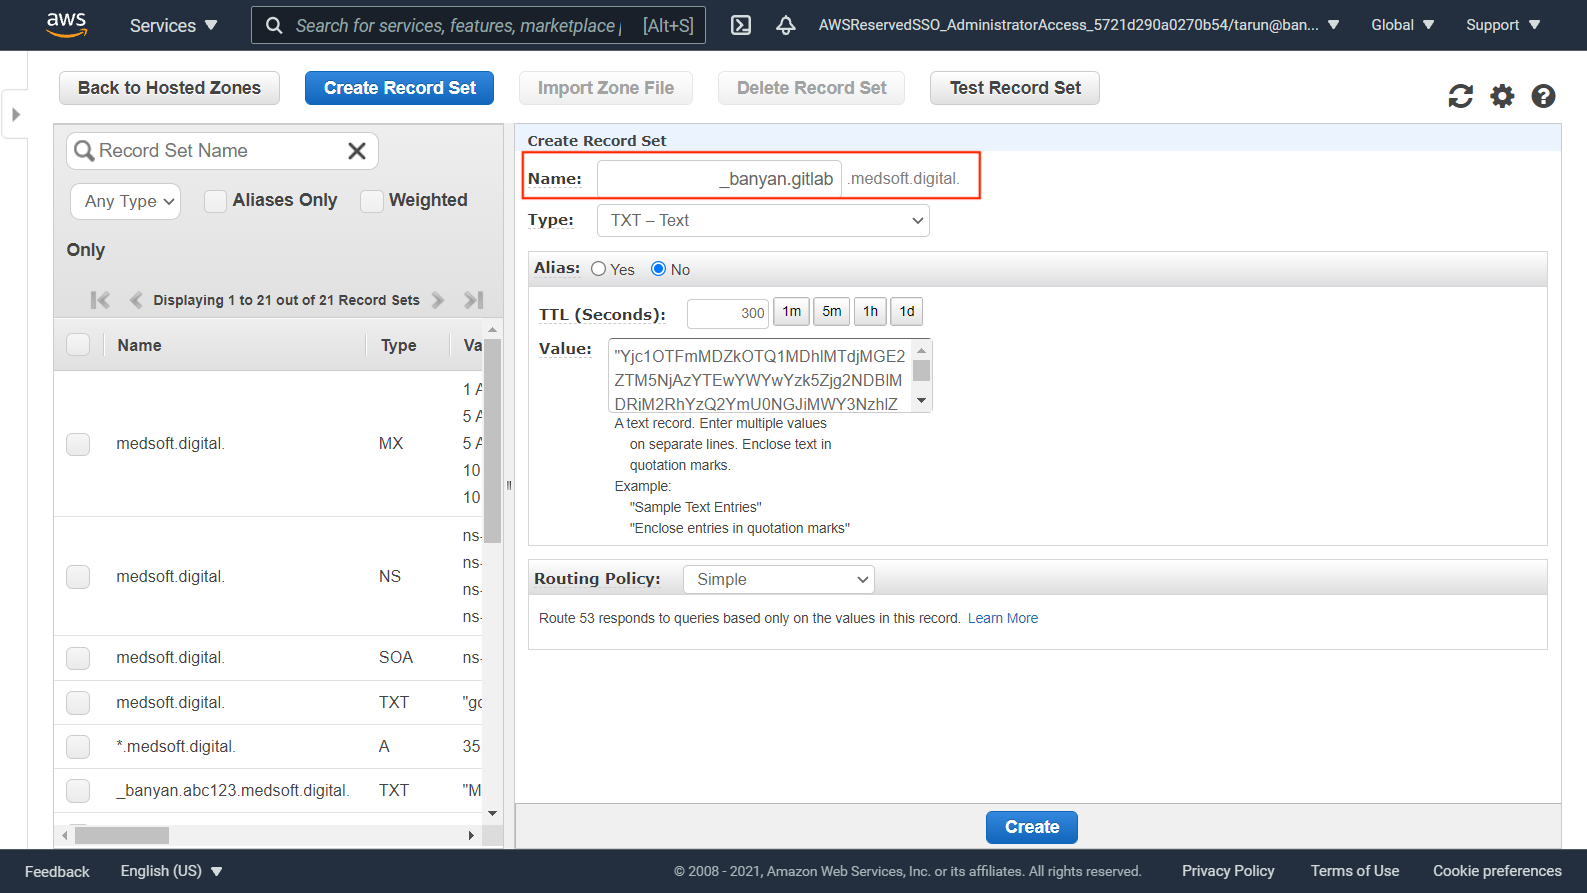Select the Yes radio for Alias
1587x893 pixels.
pyautogui.click(x=598, y=269)
